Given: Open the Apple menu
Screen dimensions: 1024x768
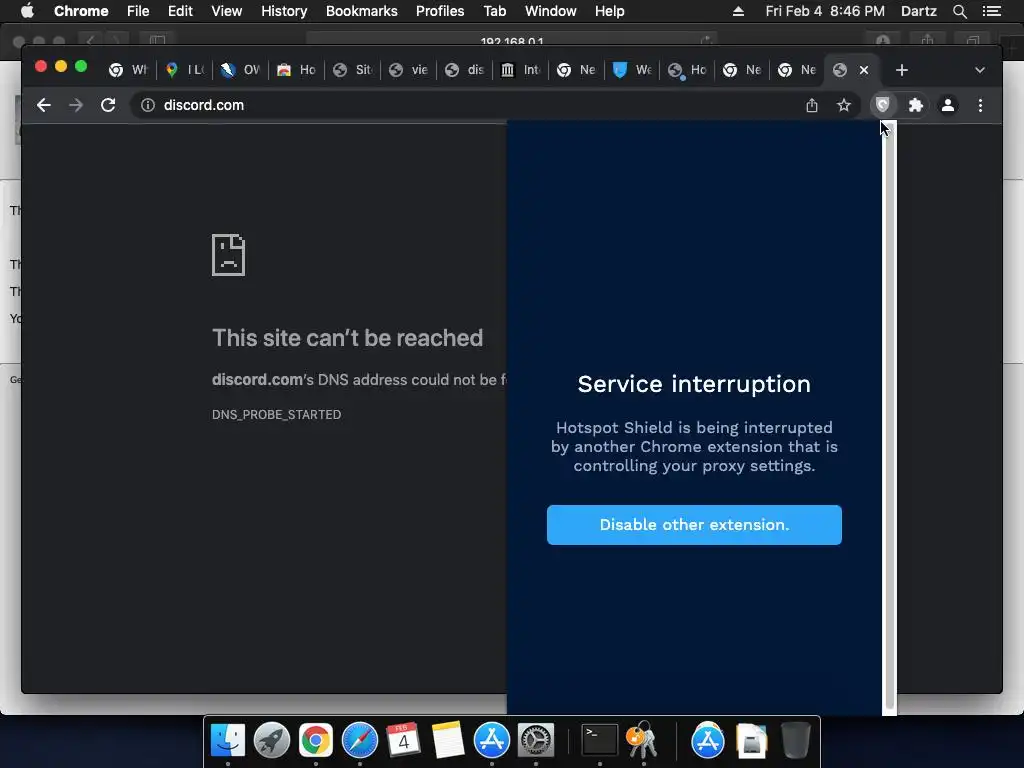Looking at the screenshot, I should tap(27, 11).
